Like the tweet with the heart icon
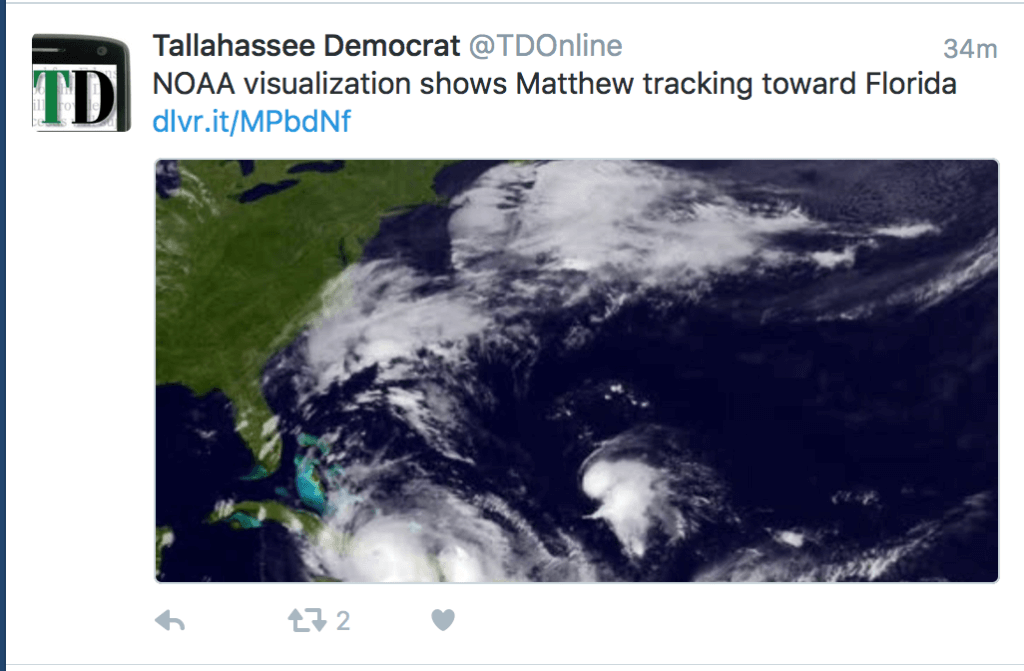 tap(443, 619)
